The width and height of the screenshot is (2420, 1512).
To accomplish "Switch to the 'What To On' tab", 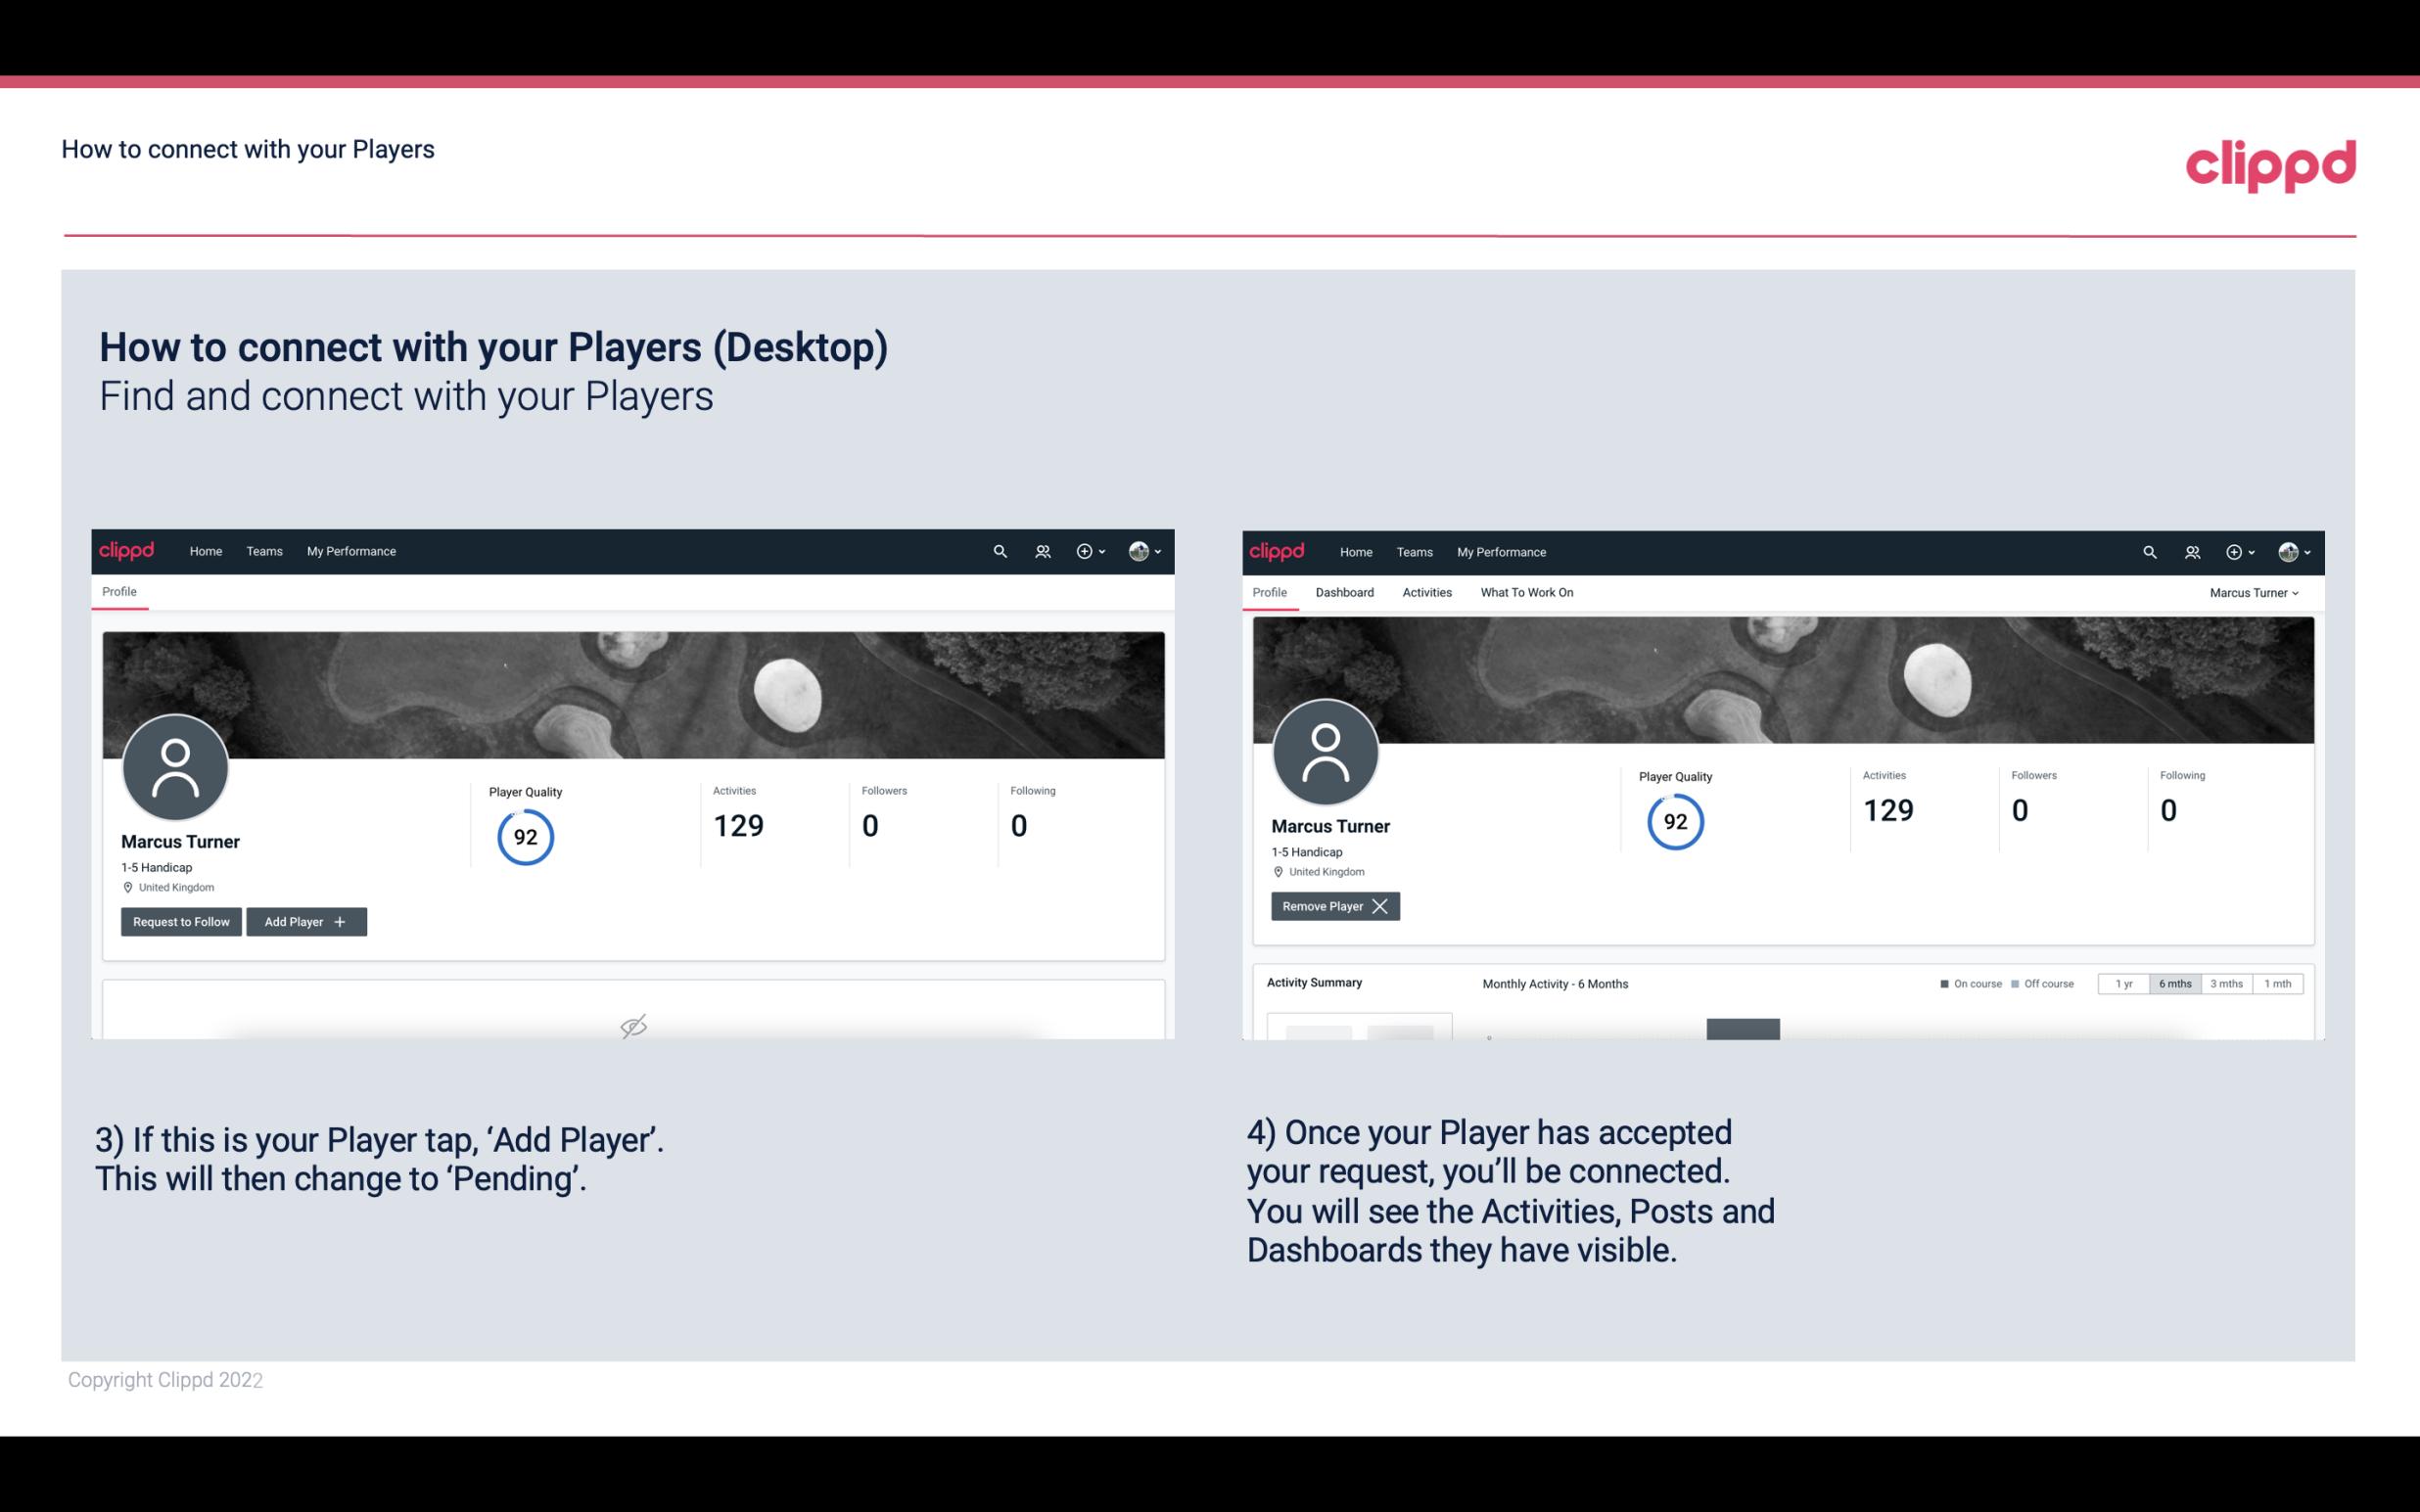I will pos(1526,592).
